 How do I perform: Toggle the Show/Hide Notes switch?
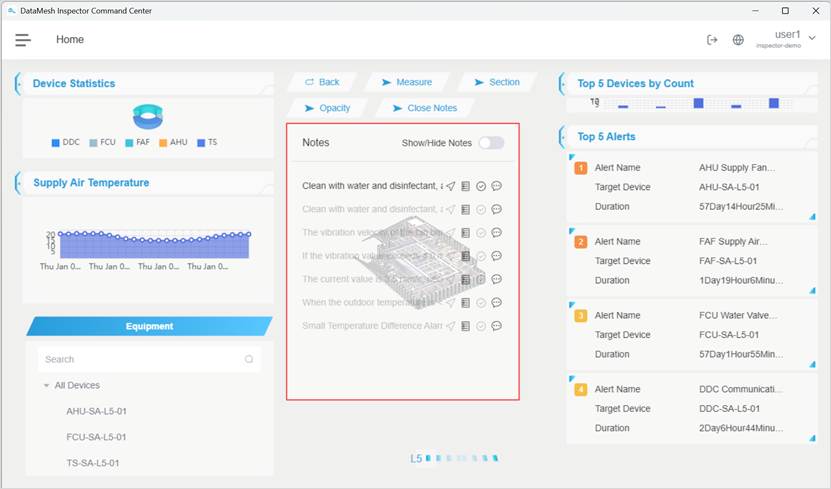pos(491,143)
